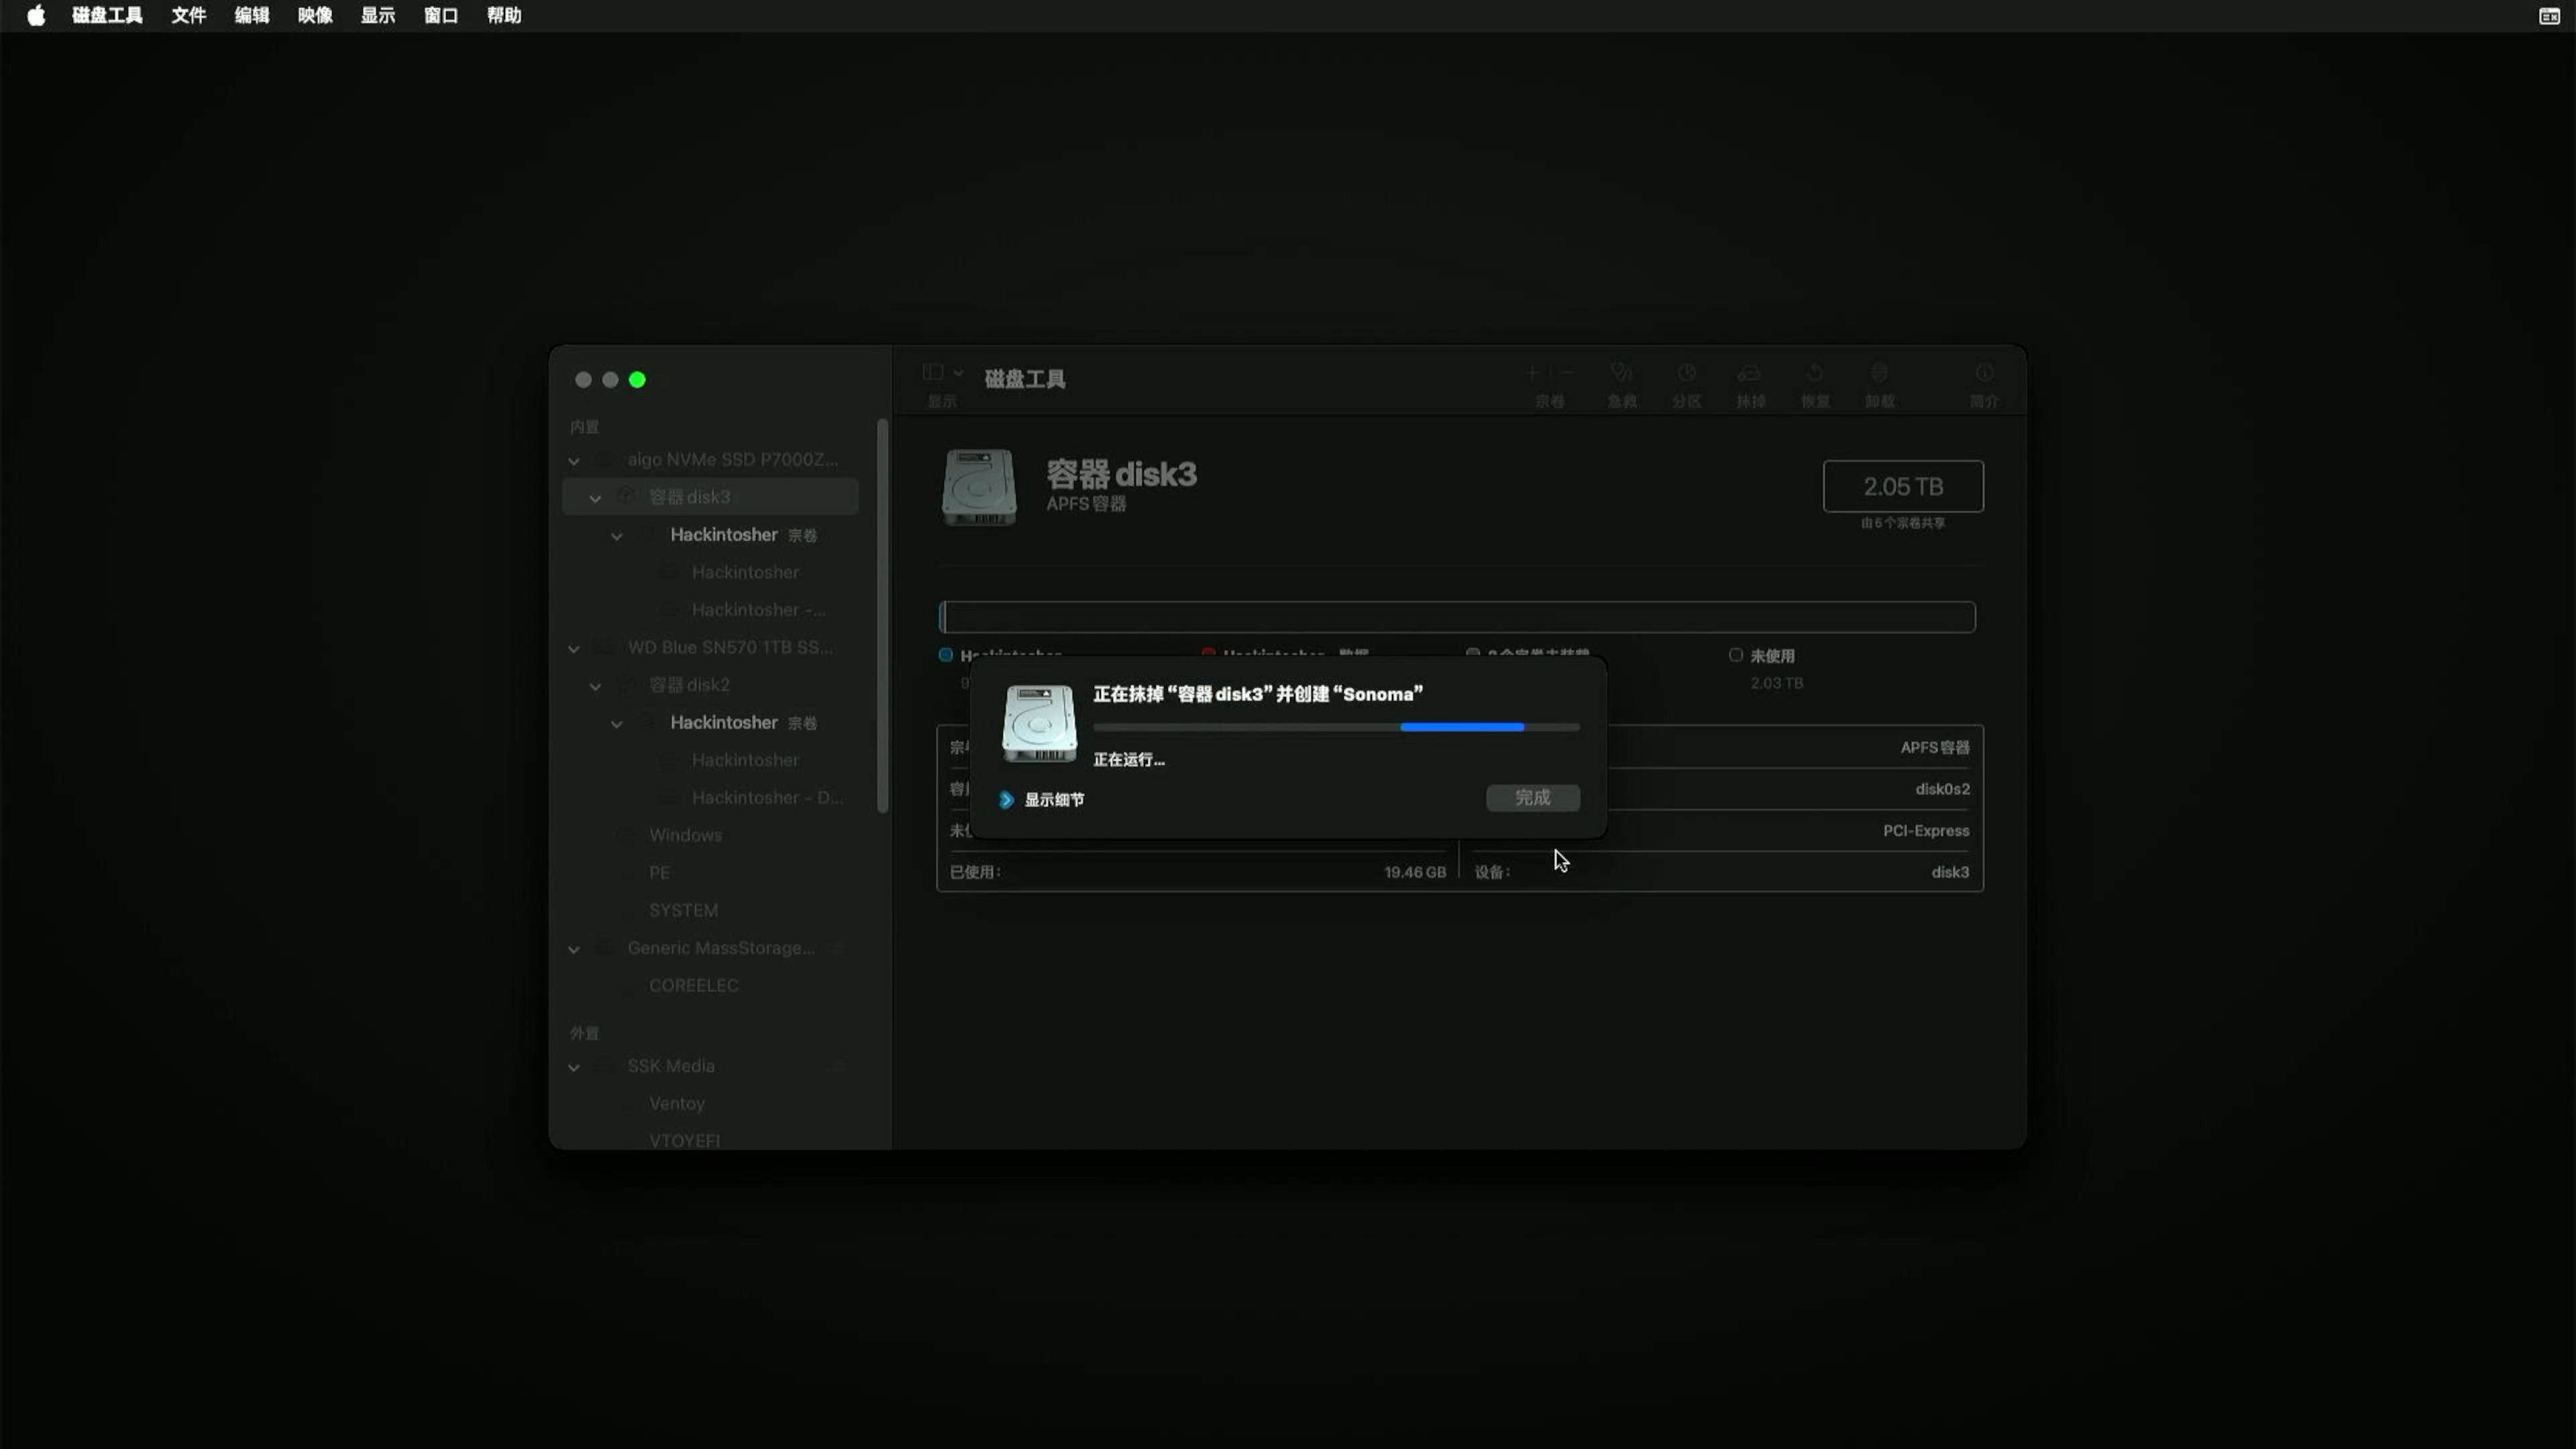
Task: Collapse the SSK Media chevron
Action: click(x=574, y=1067)
